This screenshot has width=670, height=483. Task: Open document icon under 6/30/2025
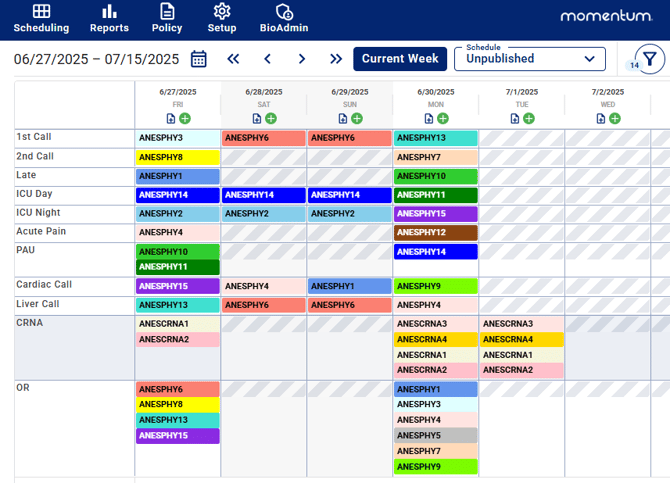click(429, 118)
